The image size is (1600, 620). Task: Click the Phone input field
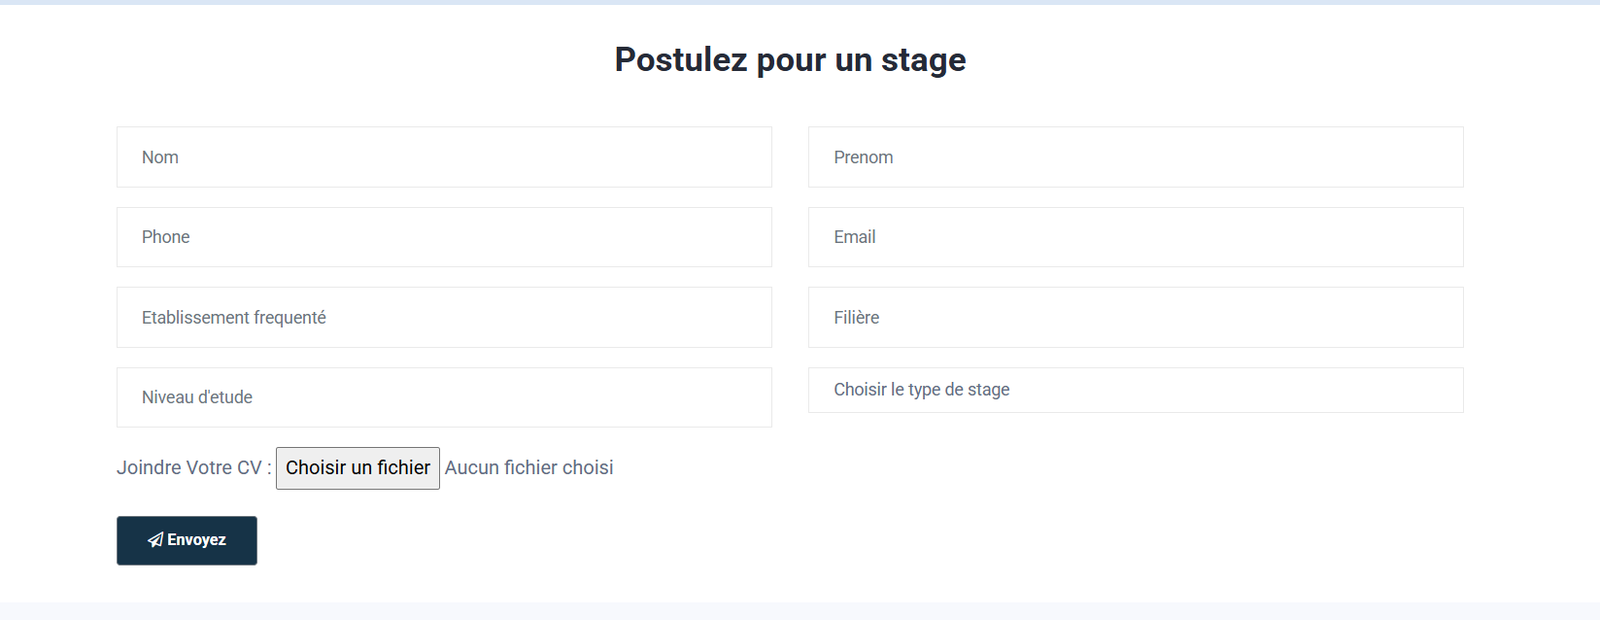[x=444, y=237]
